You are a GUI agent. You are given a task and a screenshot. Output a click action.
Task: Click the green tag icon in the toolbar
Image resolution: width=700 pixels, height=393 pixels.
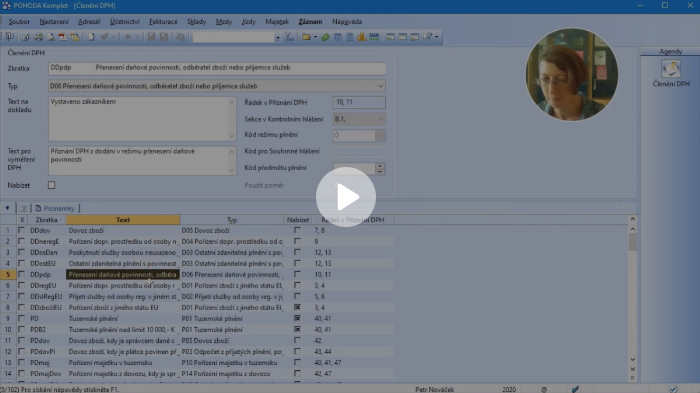point(325,37)
